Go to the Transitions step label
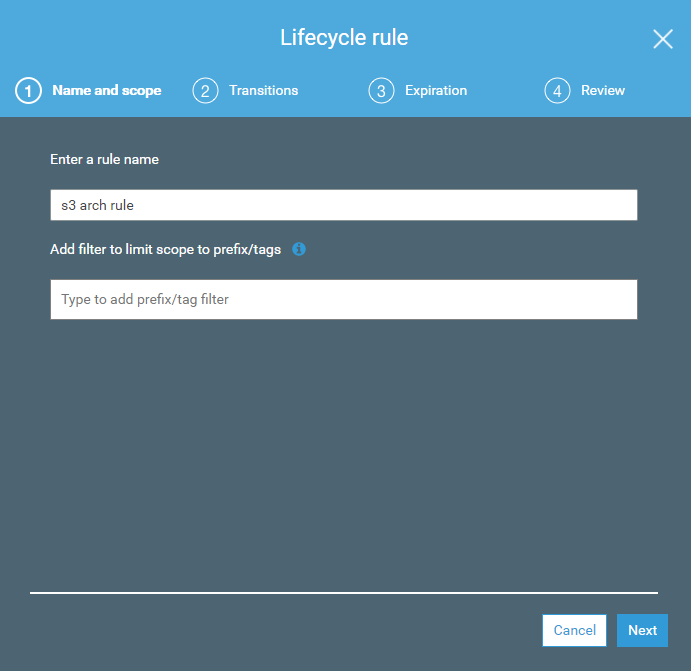691x671 pixels. [x=263, y=91]
